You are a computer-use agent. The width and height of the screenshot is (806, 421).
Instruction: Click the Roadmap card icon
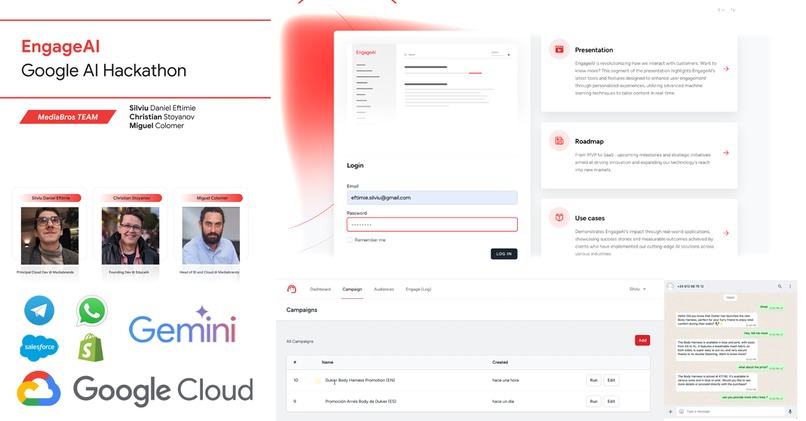point(559,141)
